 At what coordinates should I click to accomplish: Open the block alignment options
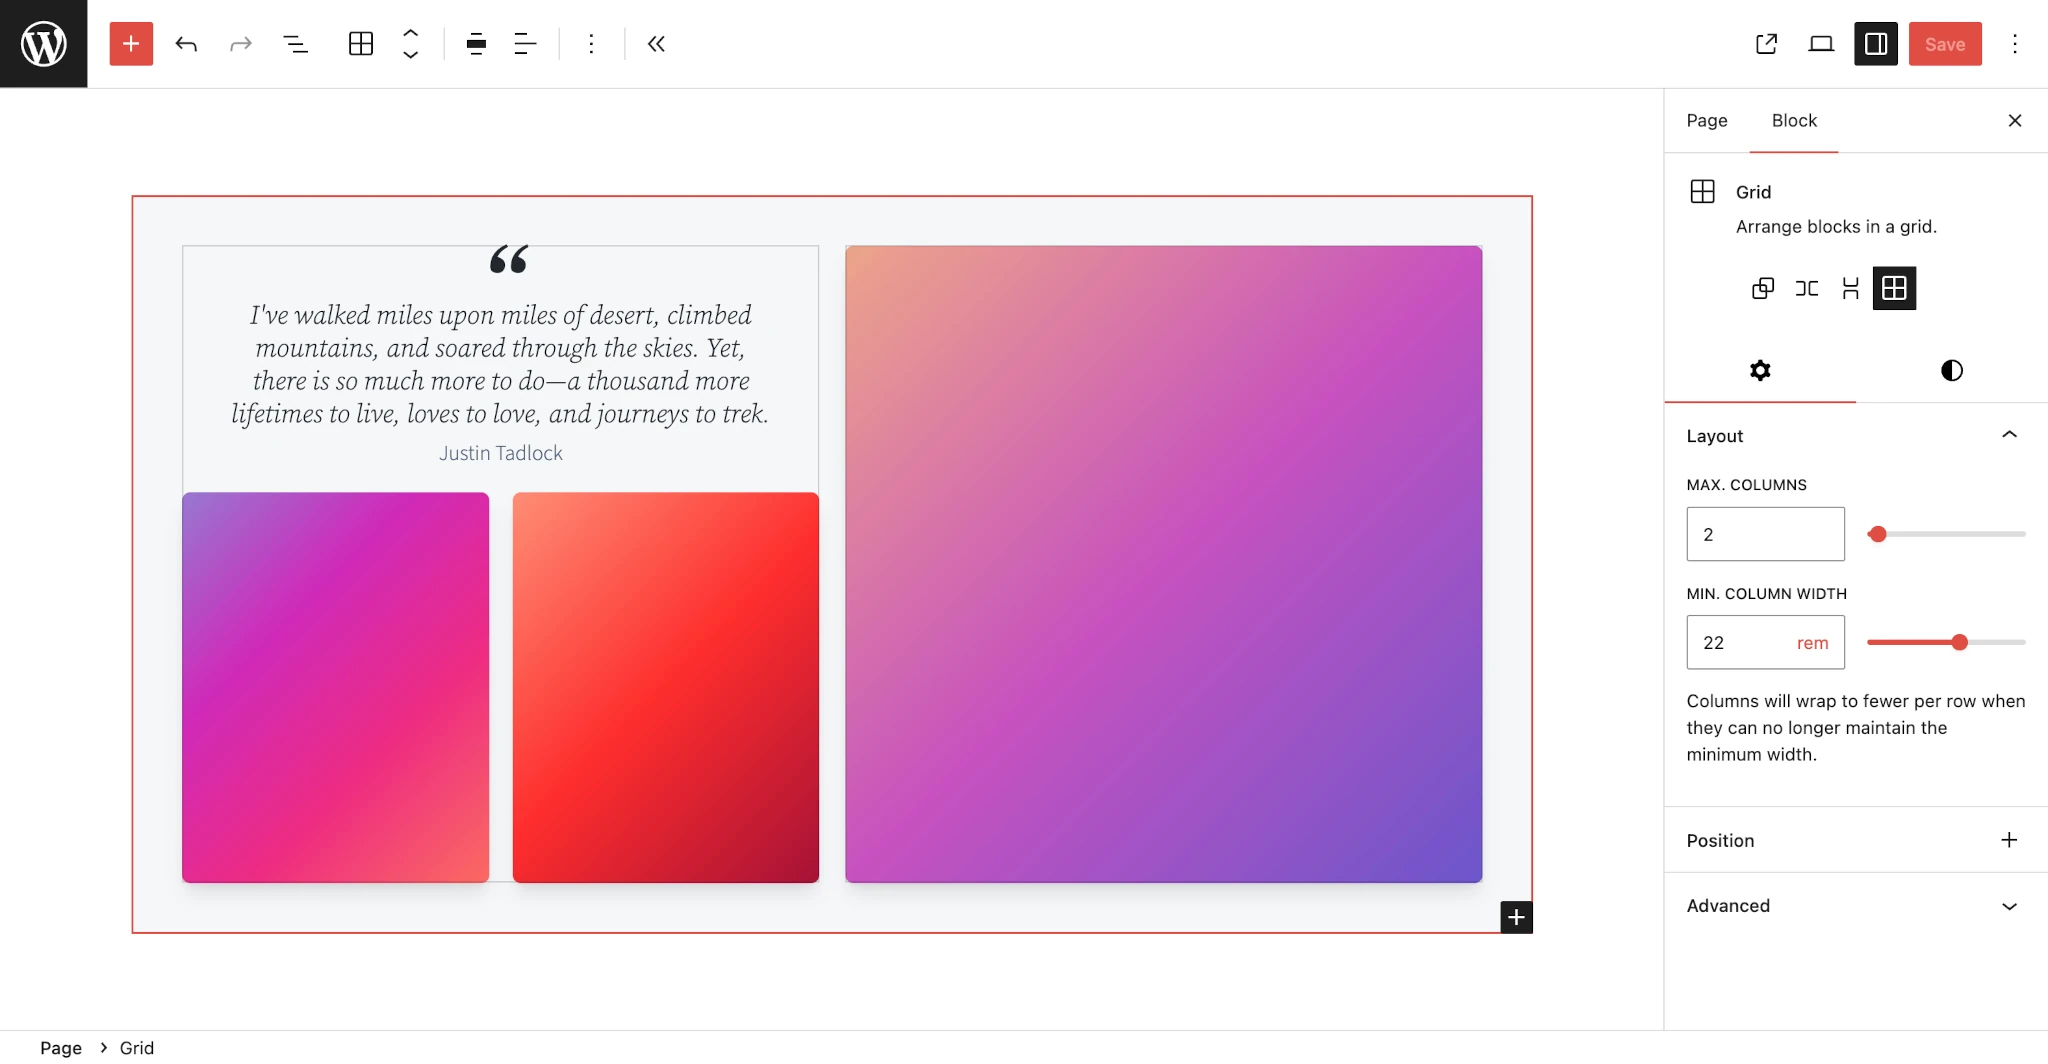[476, 44]
